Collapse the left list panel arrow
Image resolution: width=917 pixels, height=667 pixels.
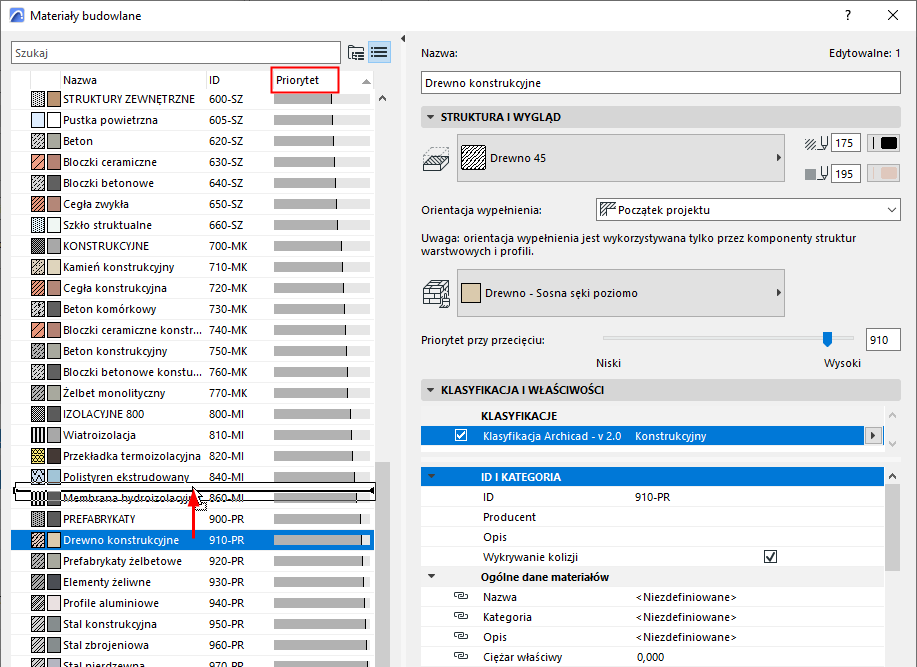[403, 39]
